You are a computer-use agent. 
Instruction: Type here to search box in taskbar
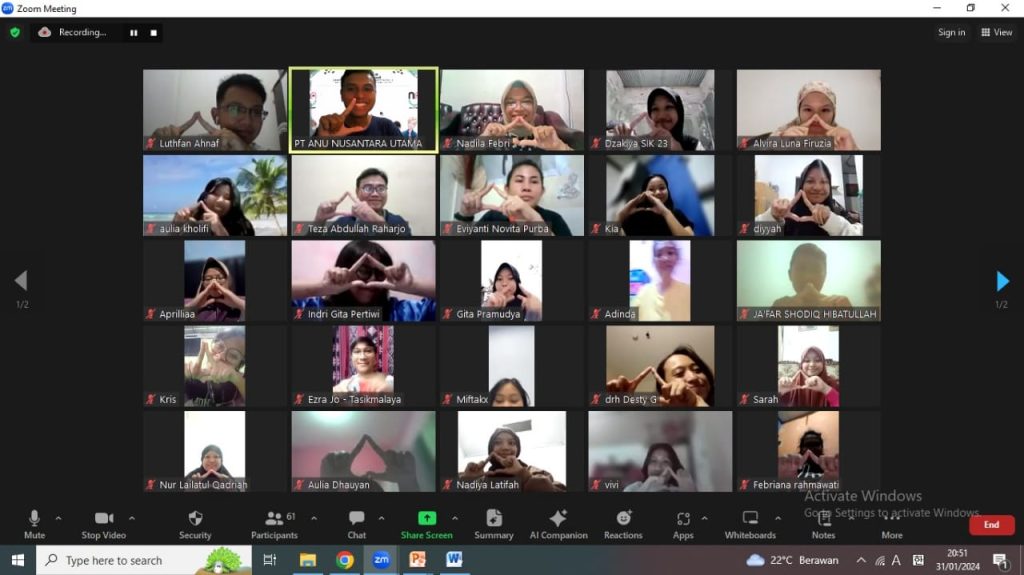tap(144, 560)
